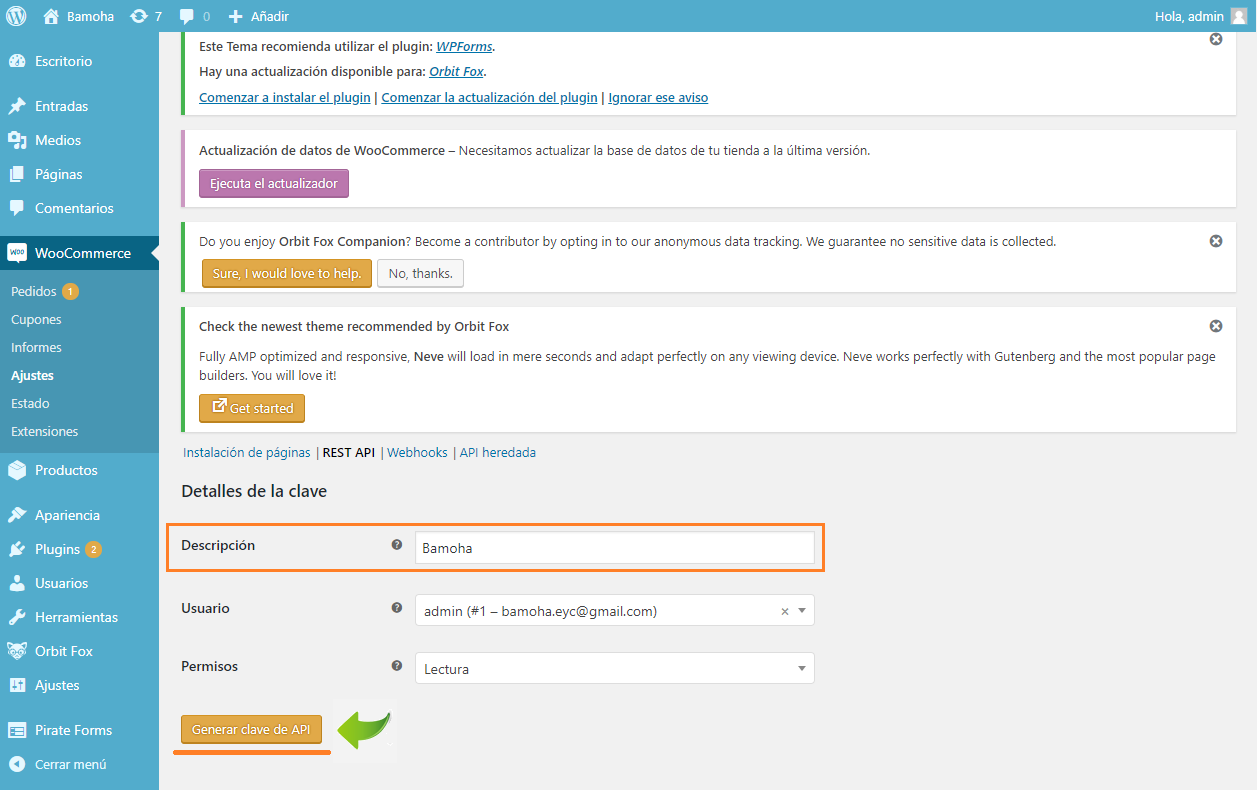Dismiss the Neve theme recommendation notice

coord(1216,326)
